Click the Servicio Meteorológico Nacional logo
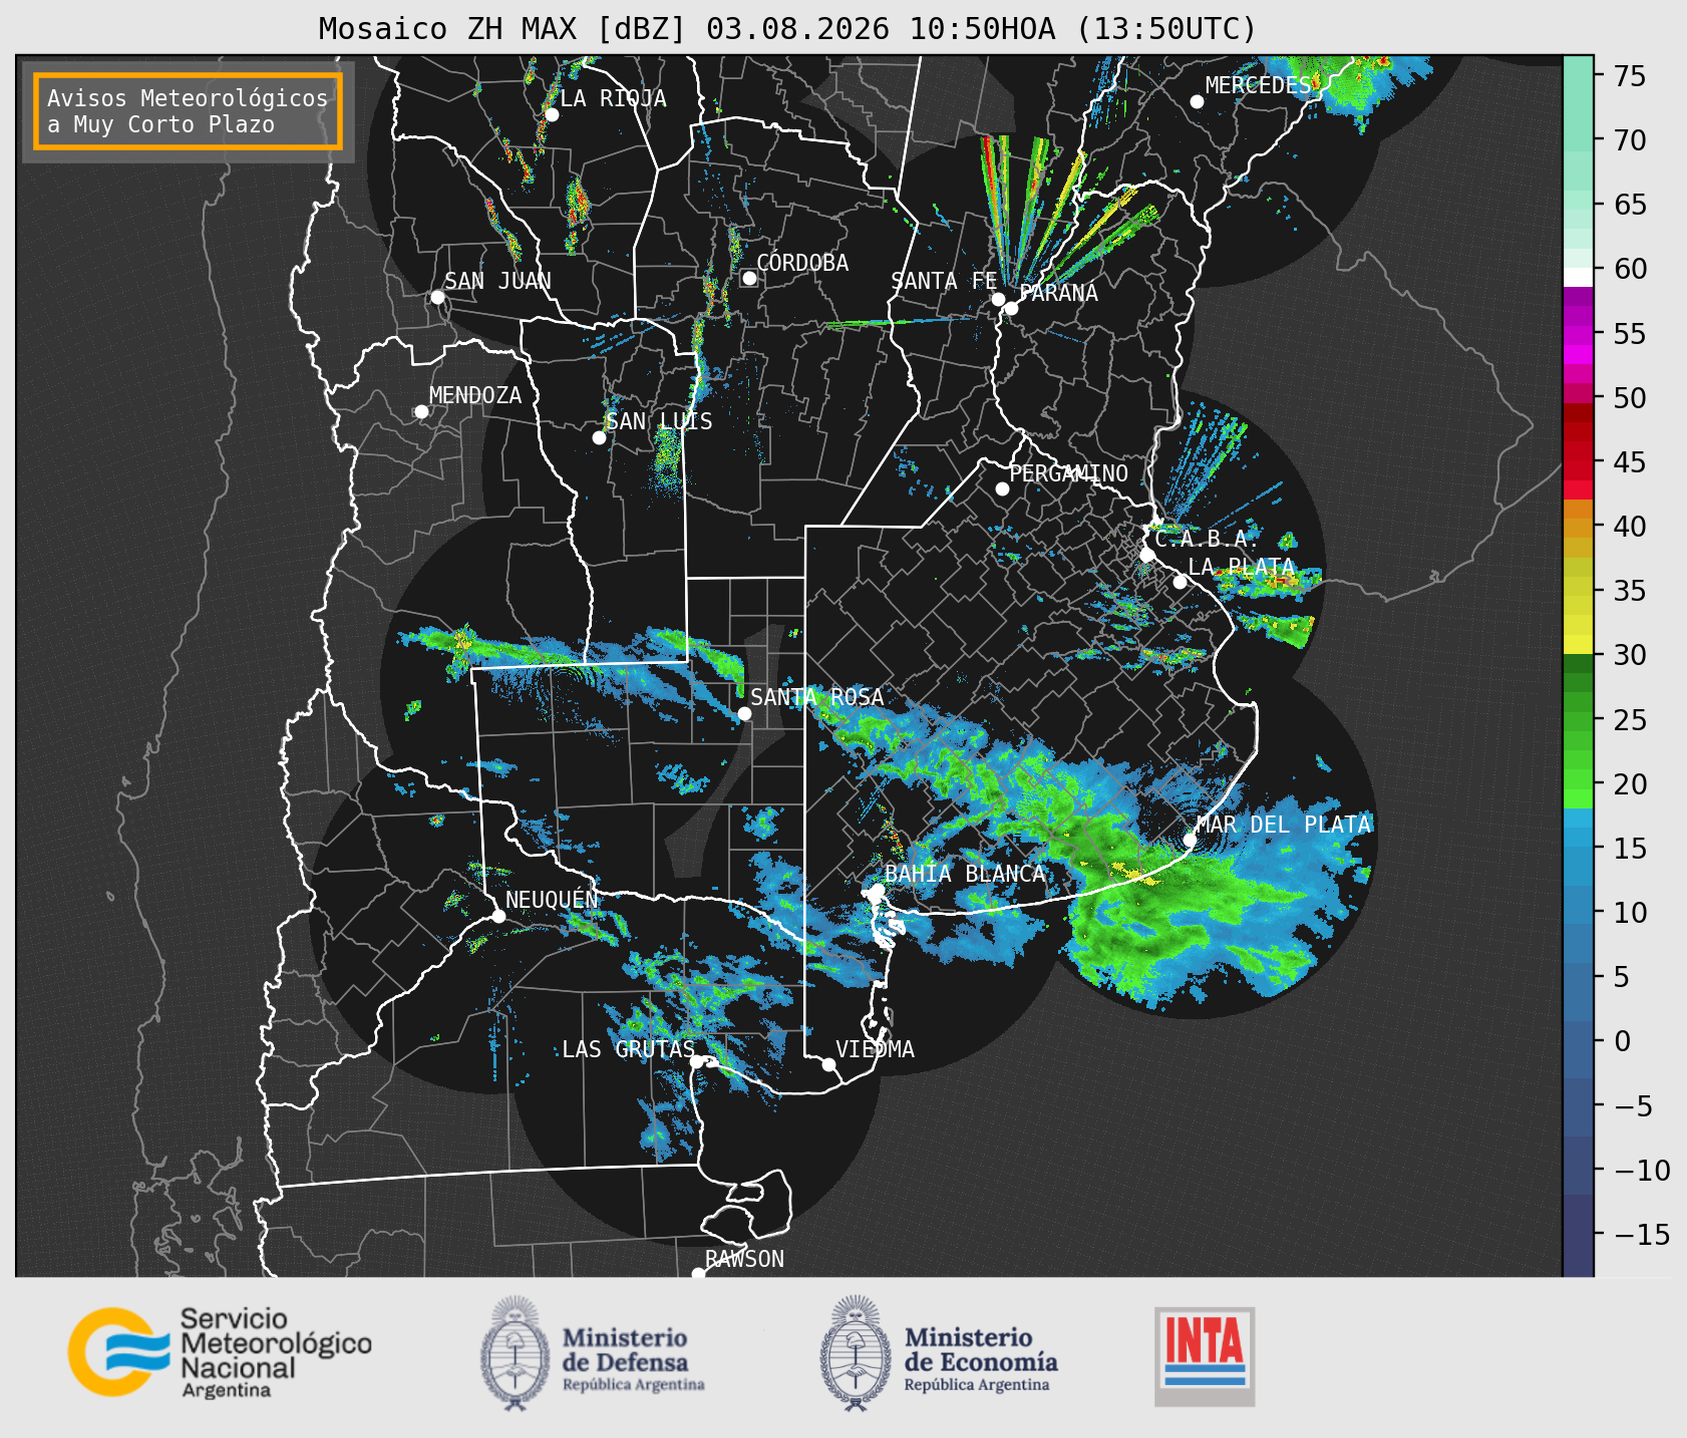This screenshot has width=1687, height=1438. pyautogui.click(x=219, y=1352)
